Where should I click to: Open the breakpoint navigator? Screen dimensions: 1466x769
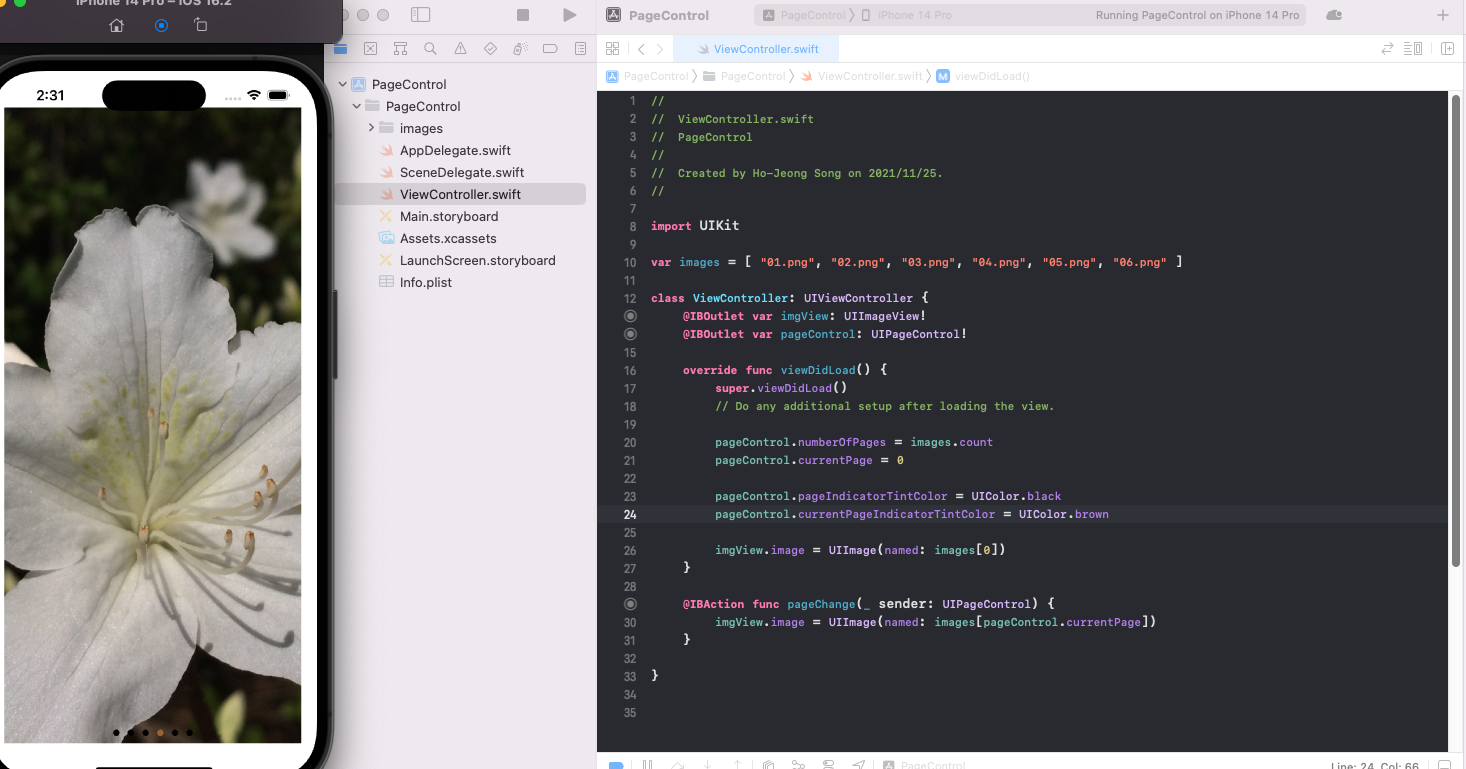550,48
